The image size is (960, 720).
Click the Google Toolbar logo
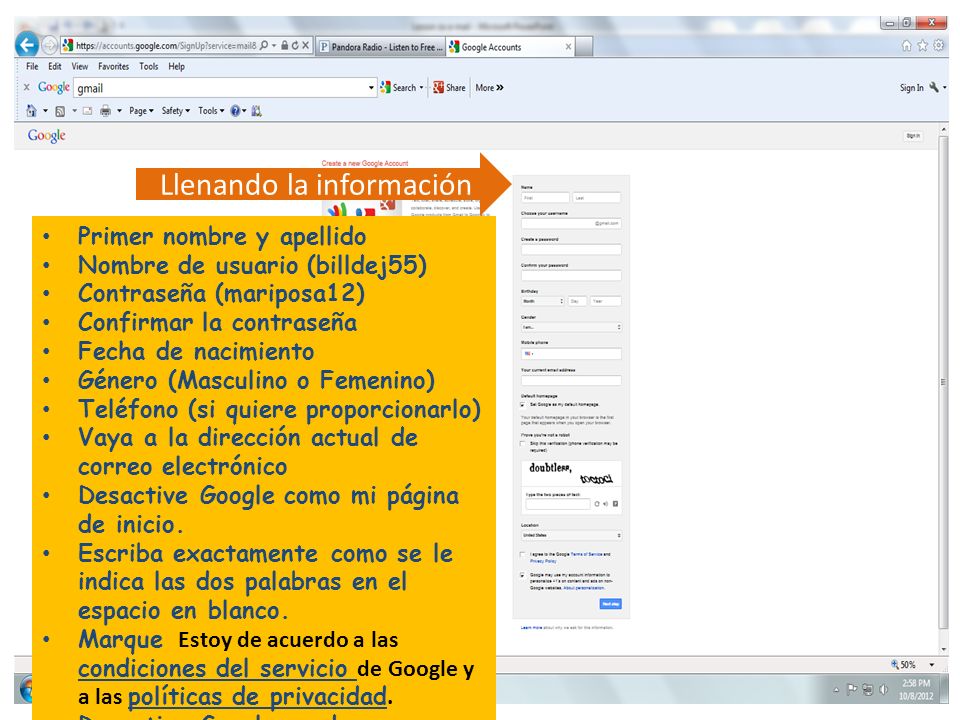click(x=53, y=88)
